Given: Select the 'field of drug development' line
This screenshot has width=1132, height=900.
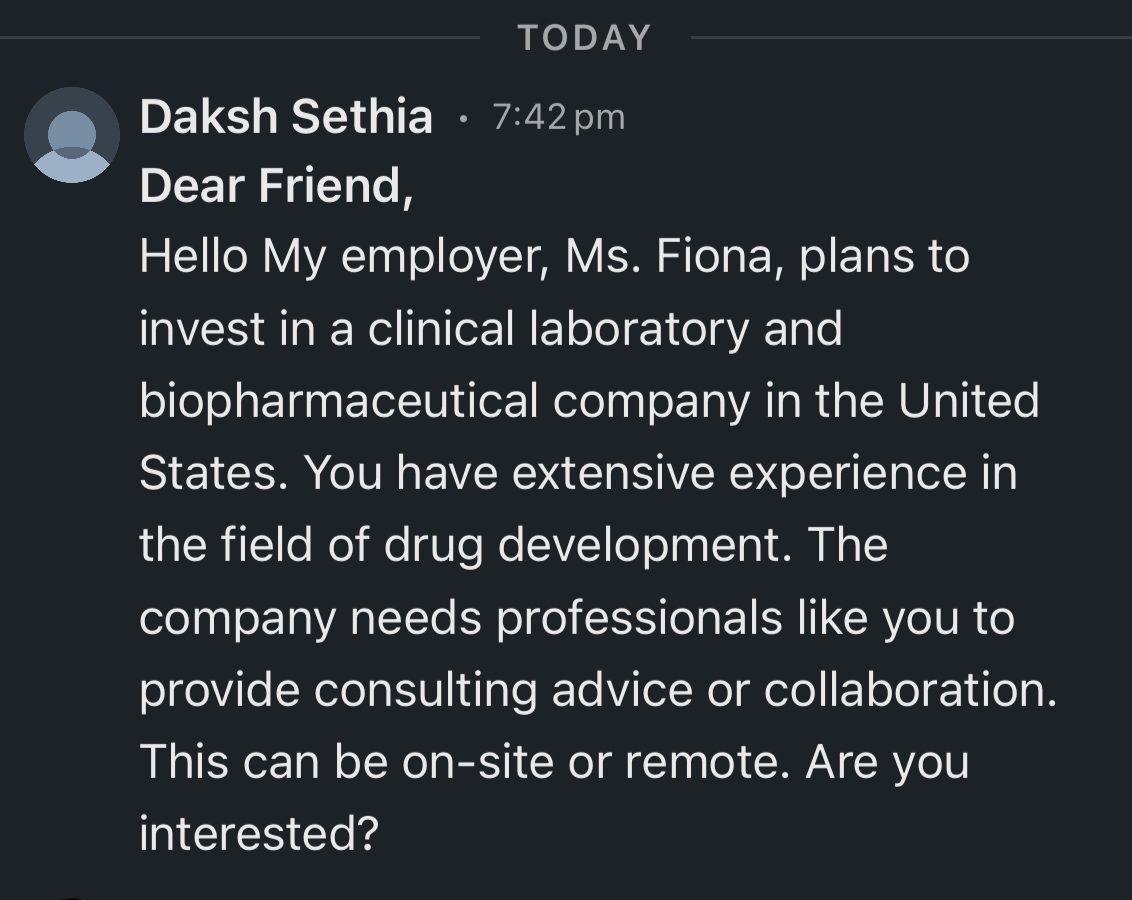Looking at the screenshot, I should point(513,546).
